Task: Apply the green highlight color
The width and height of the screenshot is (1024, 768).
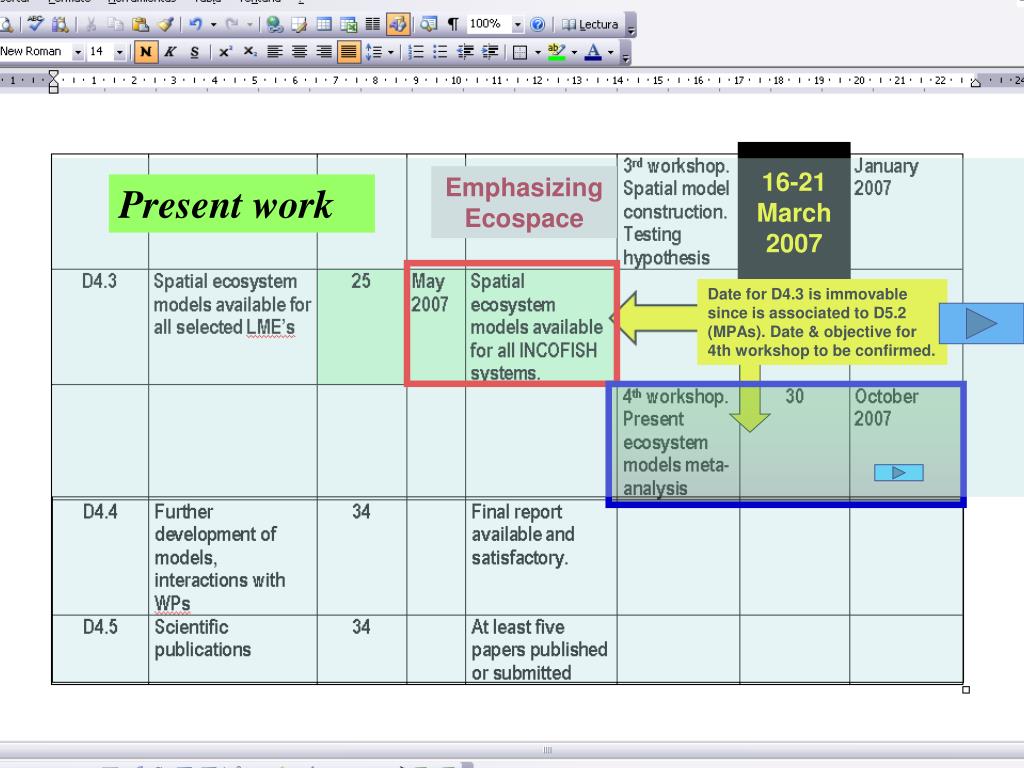Action: [x=556, y=52]
